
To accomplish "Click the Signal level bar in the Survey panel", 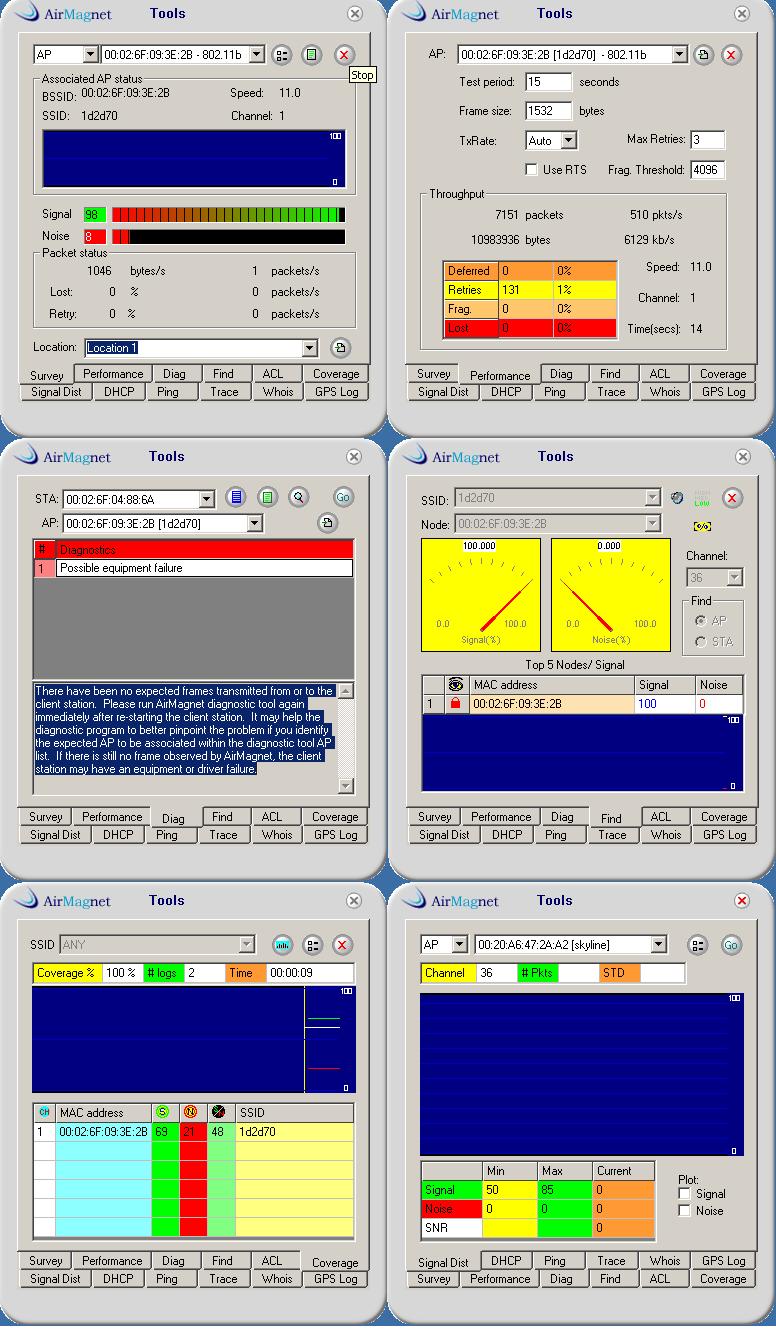I will (x=228, y=214).
